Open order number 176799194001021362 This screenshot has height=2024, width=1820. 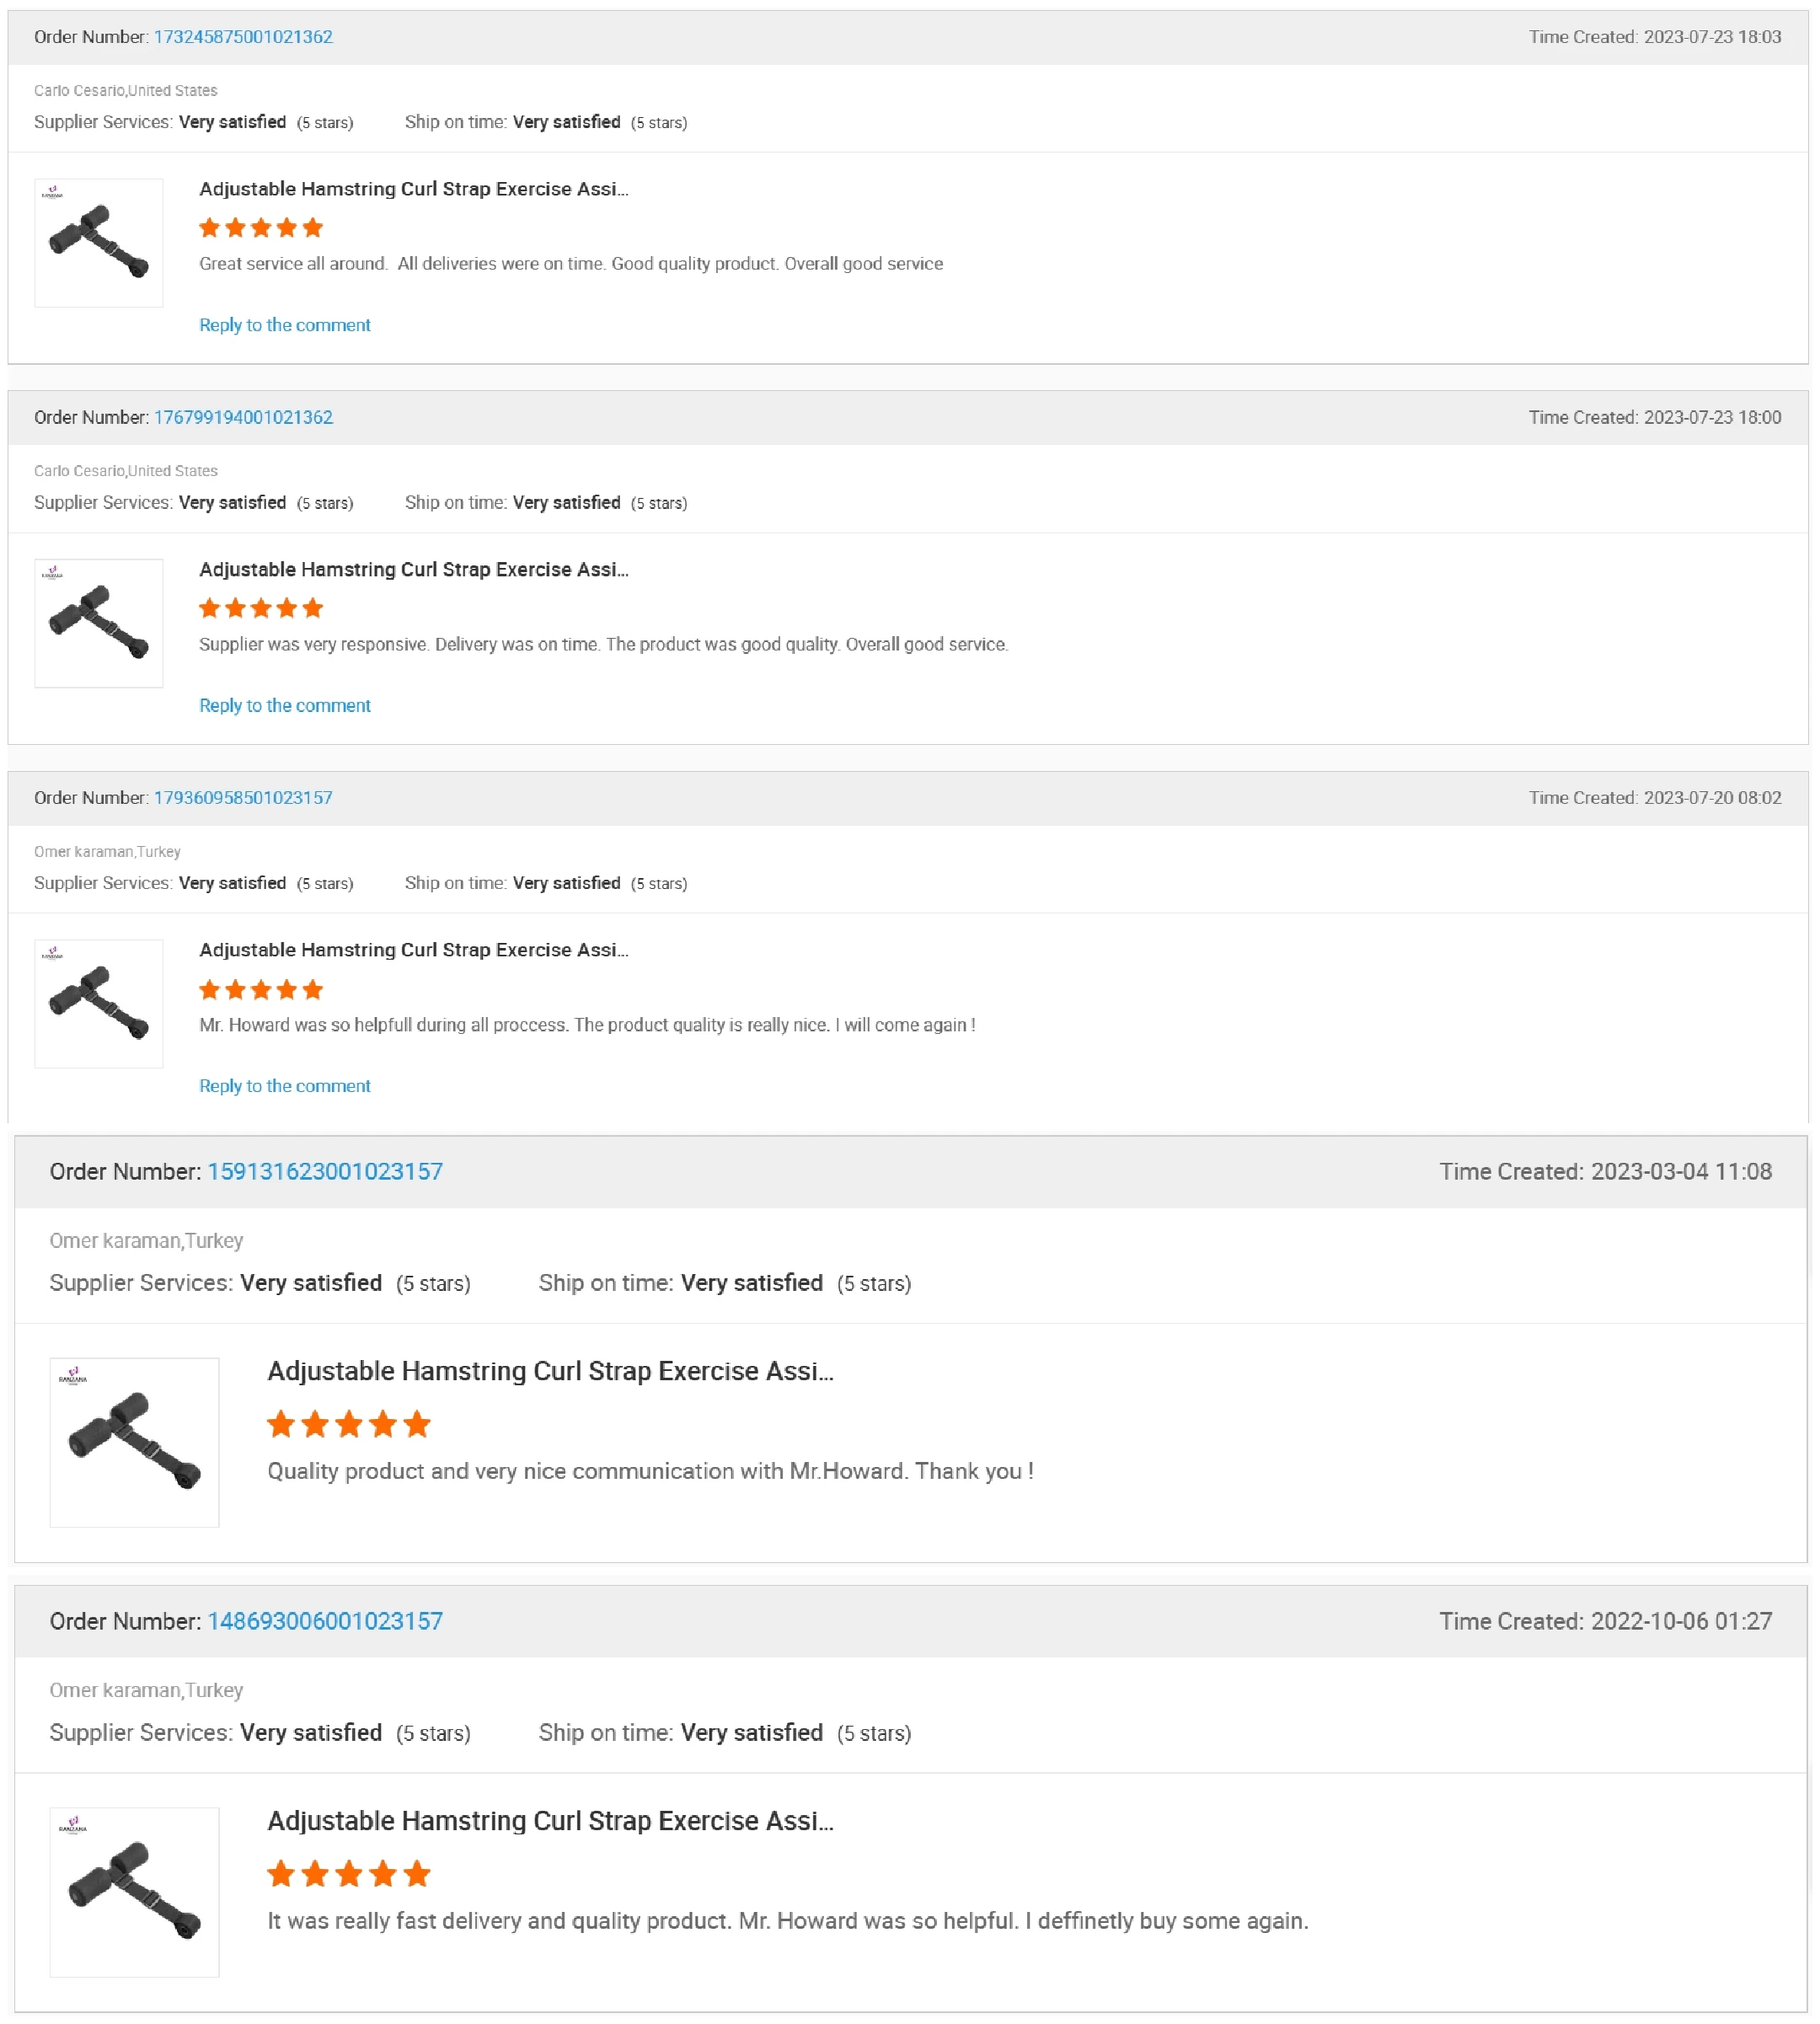pos(243,417)
